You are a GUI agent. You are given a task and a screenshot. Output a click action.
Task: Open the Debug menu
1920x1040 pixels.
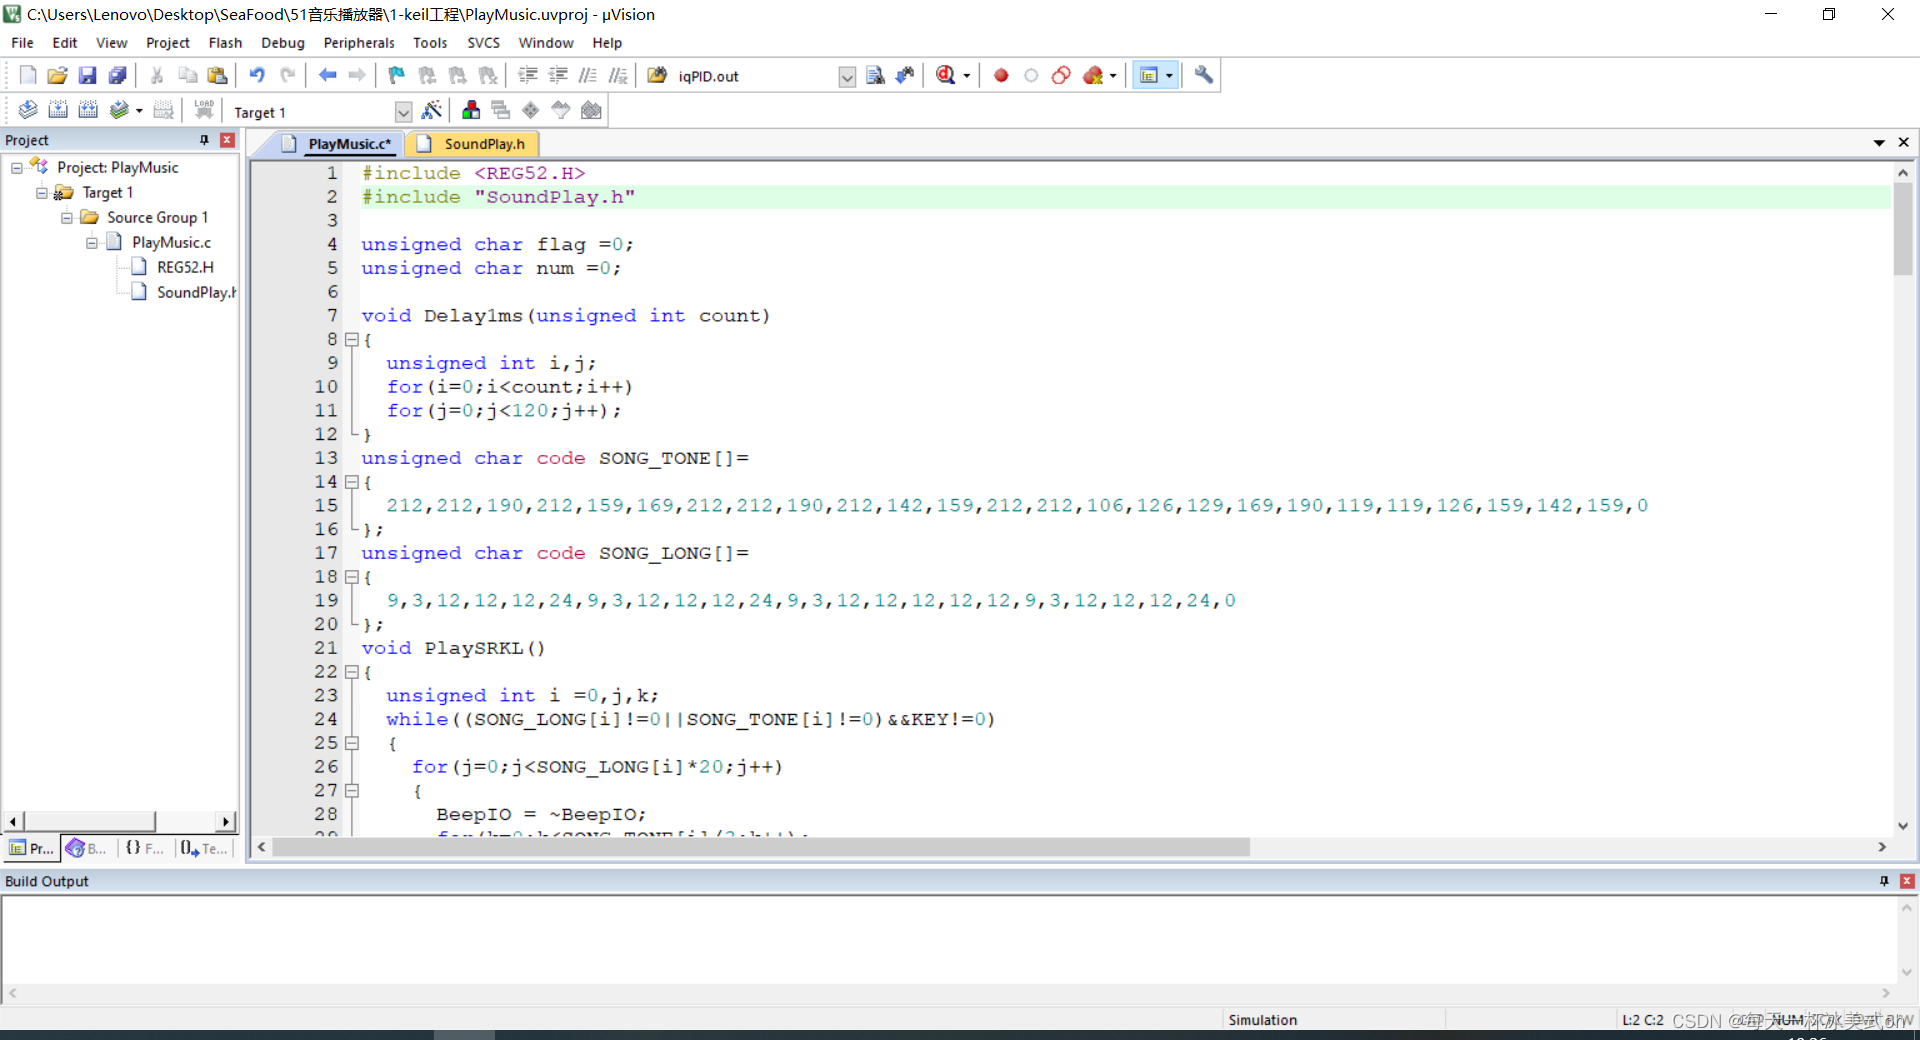[282, 43]
